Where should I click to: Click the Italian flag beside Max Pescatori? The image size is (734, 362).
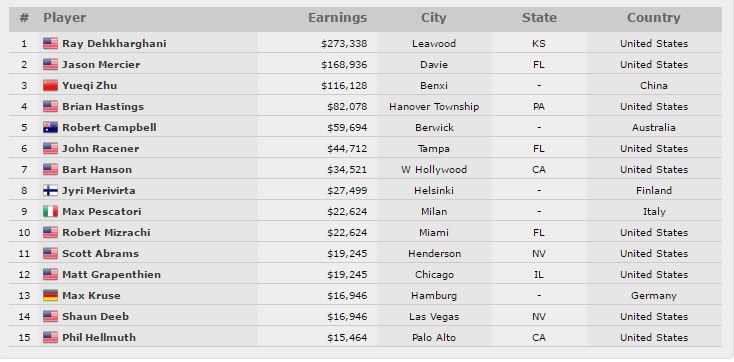coord(50,211)
